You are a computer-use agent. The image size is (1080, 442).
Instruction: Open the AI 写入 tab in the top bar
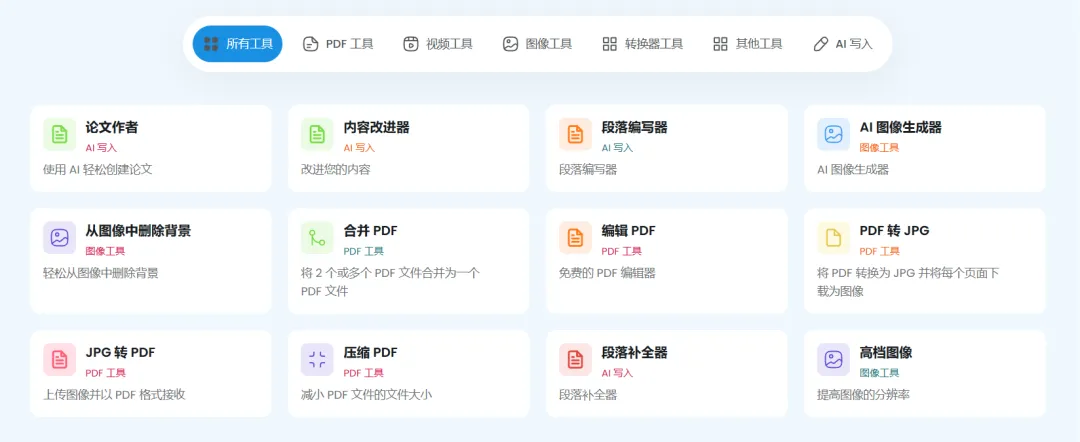[x=842, y=44]
